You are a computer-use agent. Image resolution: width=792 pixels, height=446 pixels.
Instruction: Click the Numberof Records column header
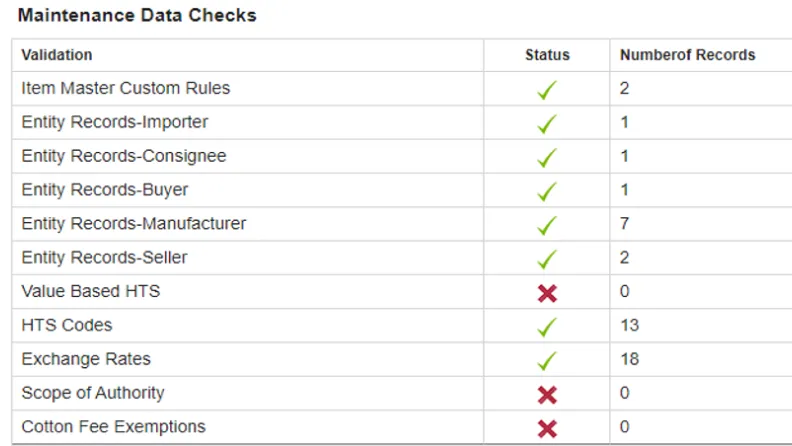click(687, 55)
